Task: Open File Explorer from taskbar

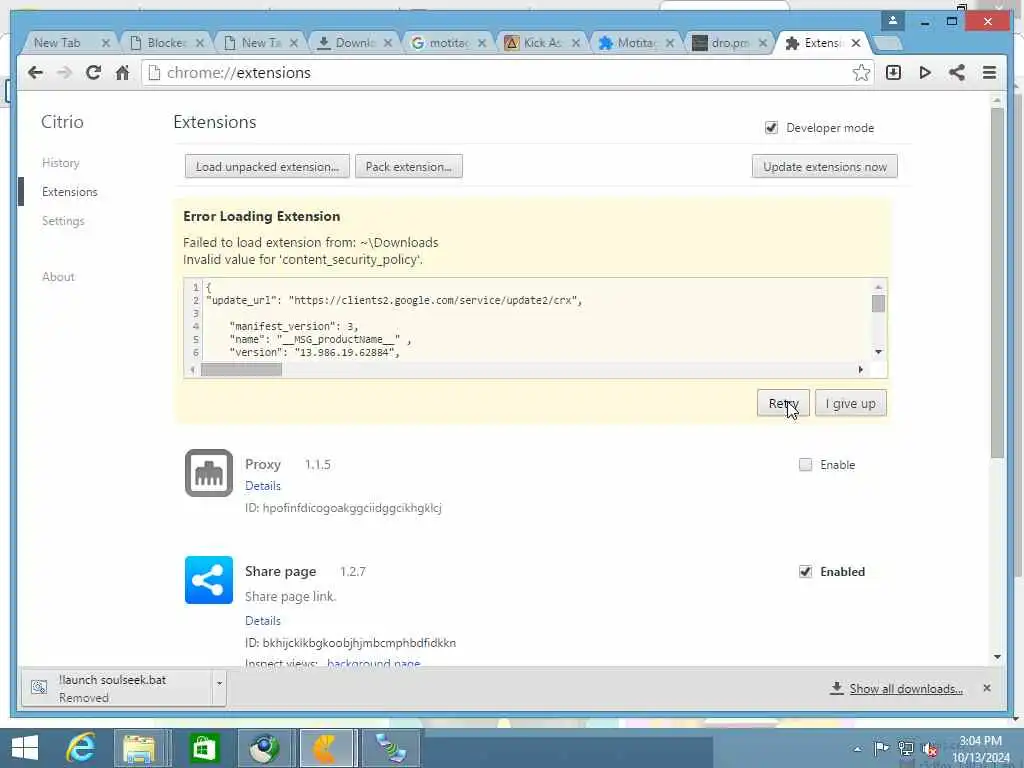Action: coord(139,748)
